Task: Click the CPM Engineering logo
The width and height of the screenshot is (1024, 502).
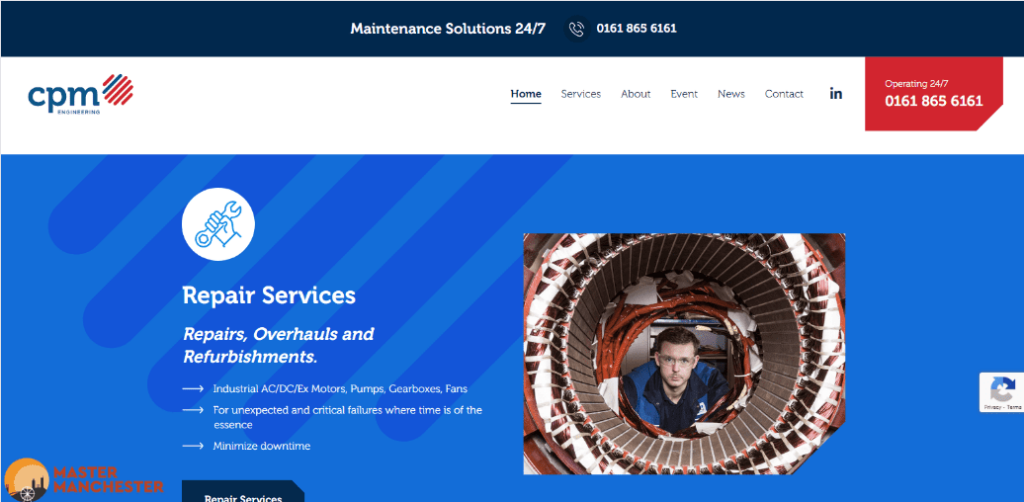Action: [x=80, y=95]
